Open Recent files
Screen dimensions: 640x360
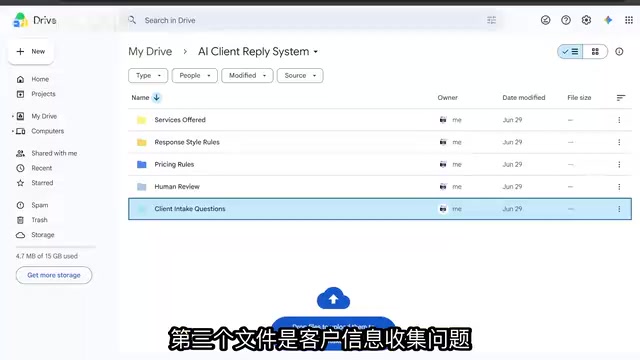tap(42, 168)
